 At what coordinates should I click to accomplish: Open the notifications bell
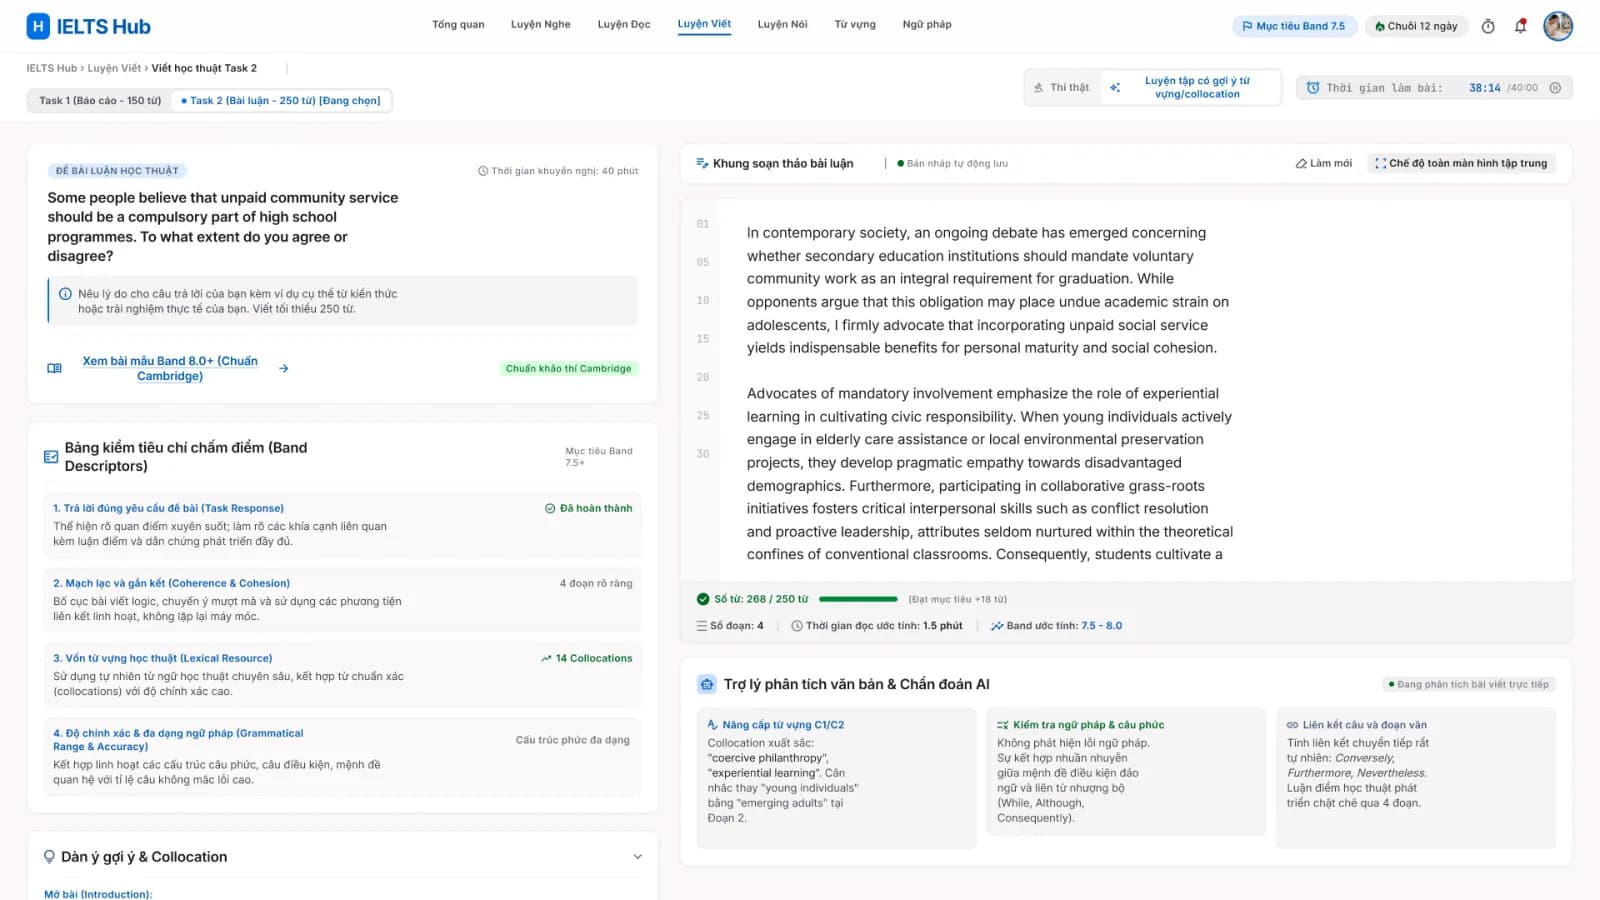1520,26
